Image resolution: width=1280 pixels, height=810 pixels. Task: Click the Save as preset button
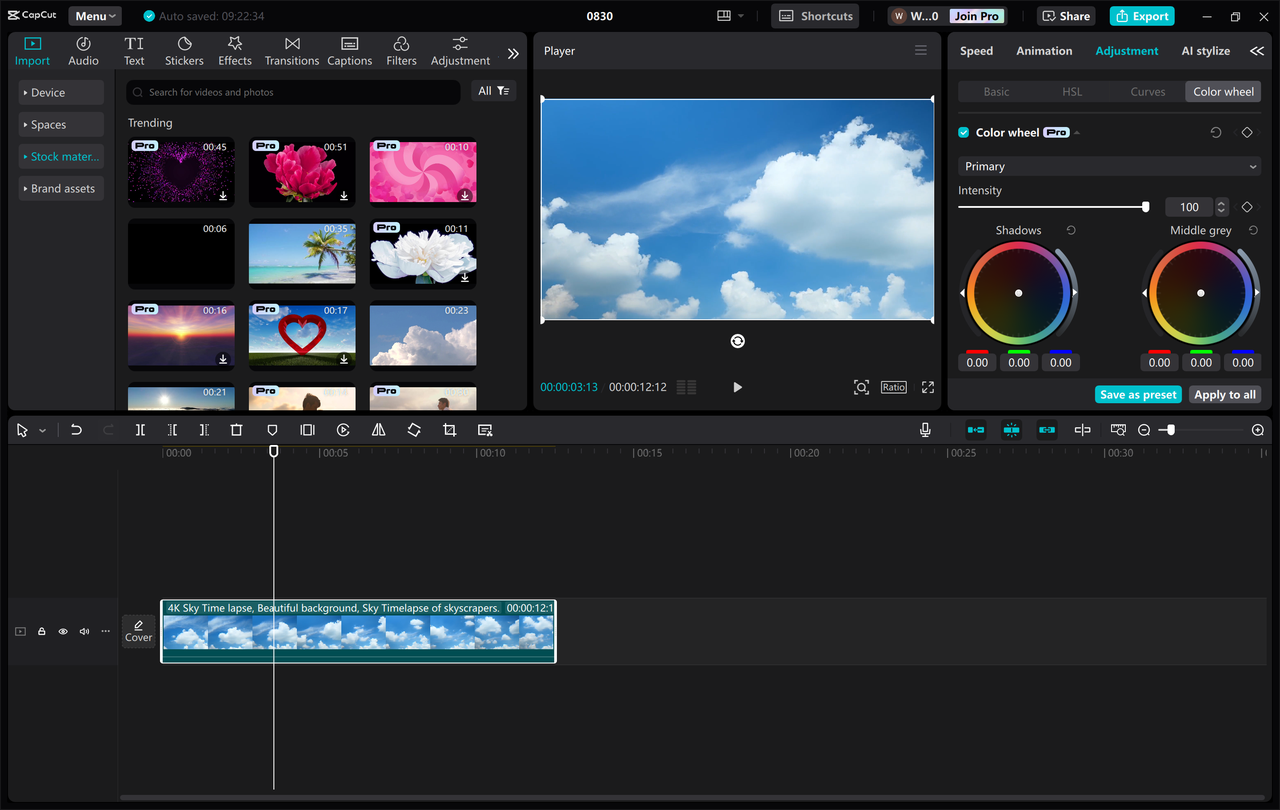tap(1138, 394)
